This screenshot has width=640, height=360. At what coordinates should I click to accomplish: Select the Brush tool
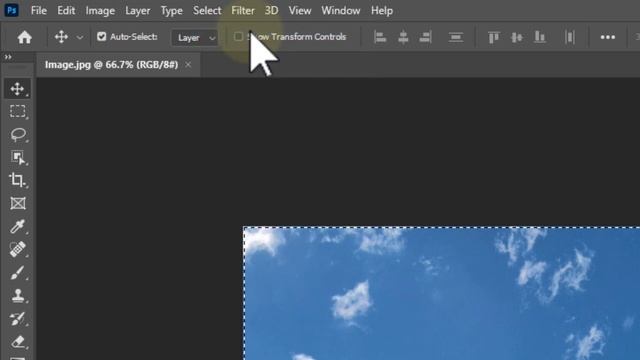(x=18, y=273)
